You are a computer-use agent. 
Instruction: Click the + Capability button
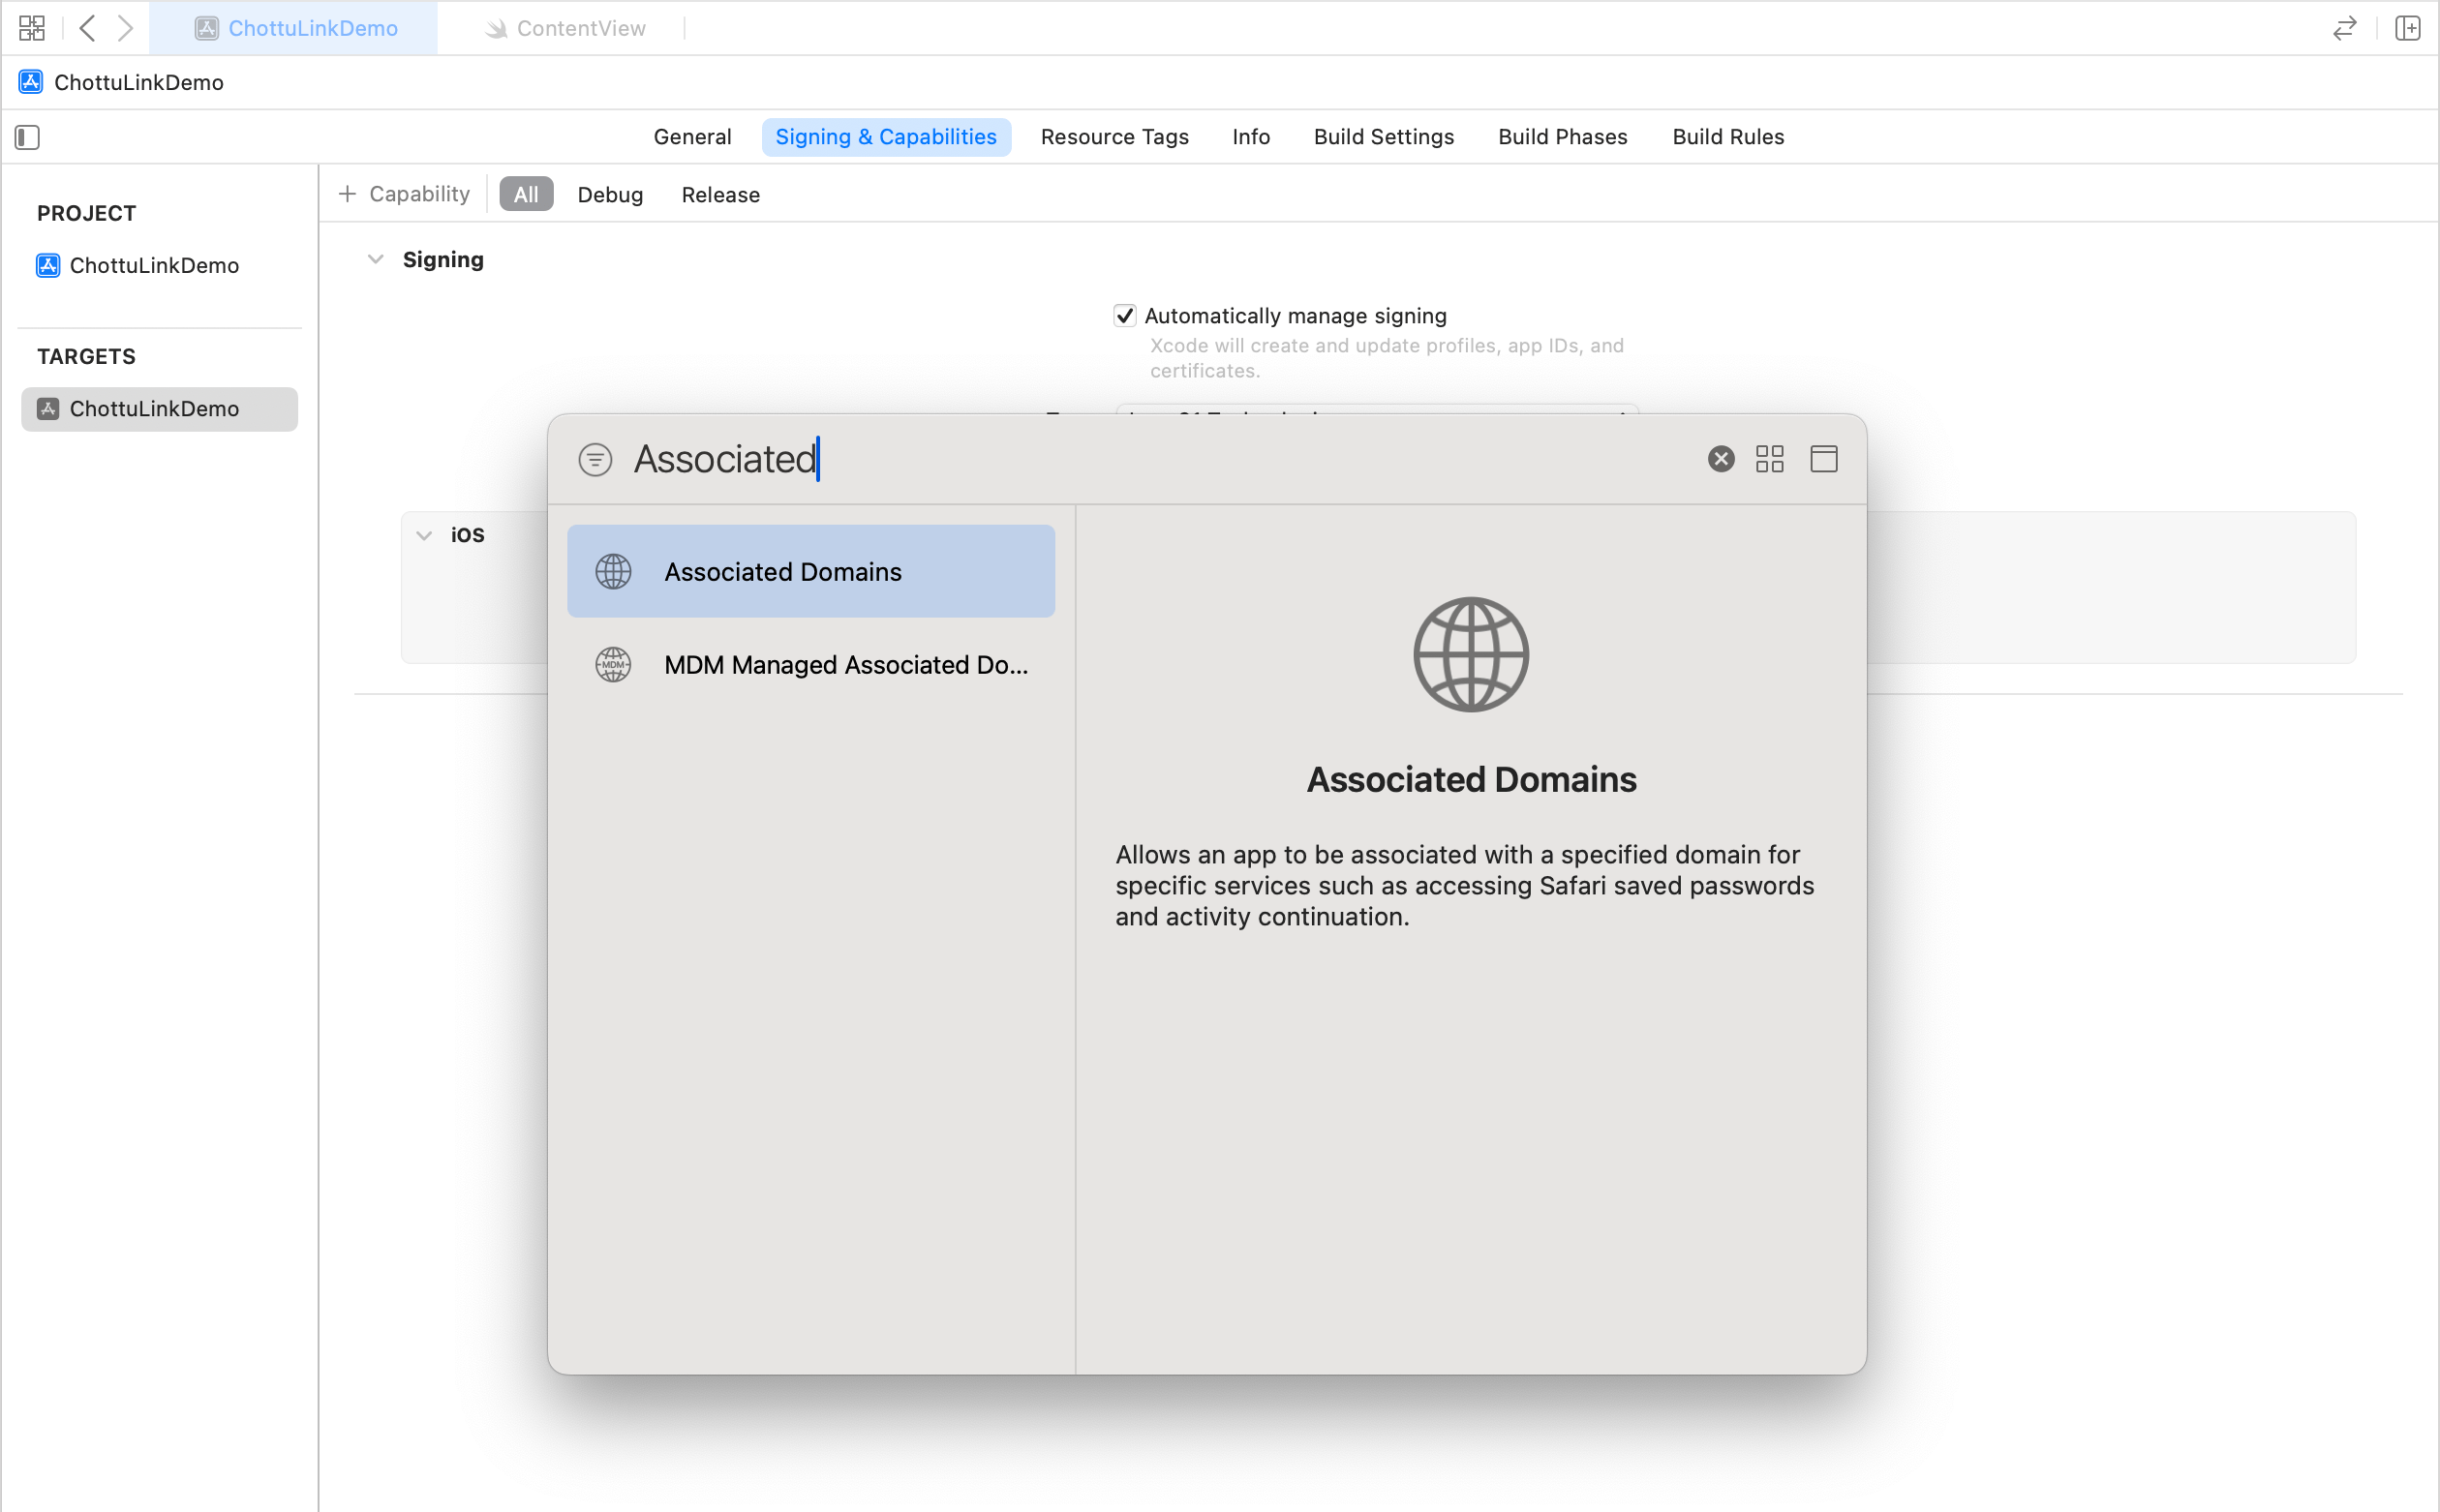(x=404, y=194)
